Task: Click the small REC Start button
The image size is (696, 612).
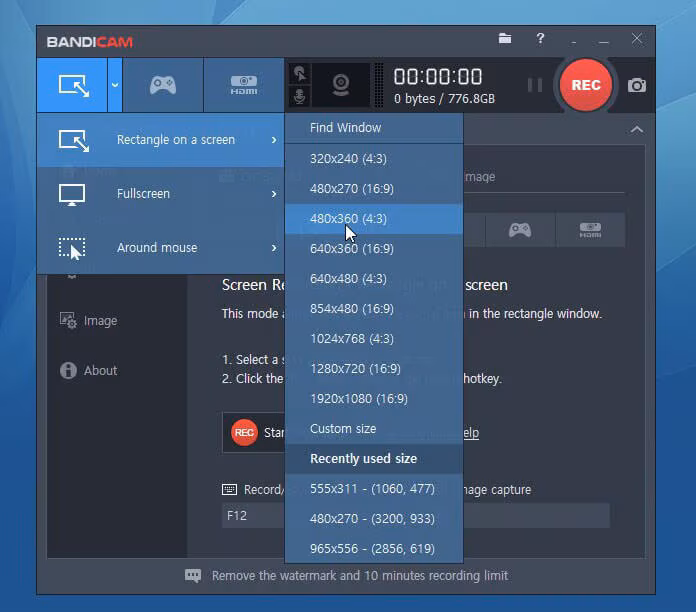Action: pyautogui.click(x=244, y=432)
